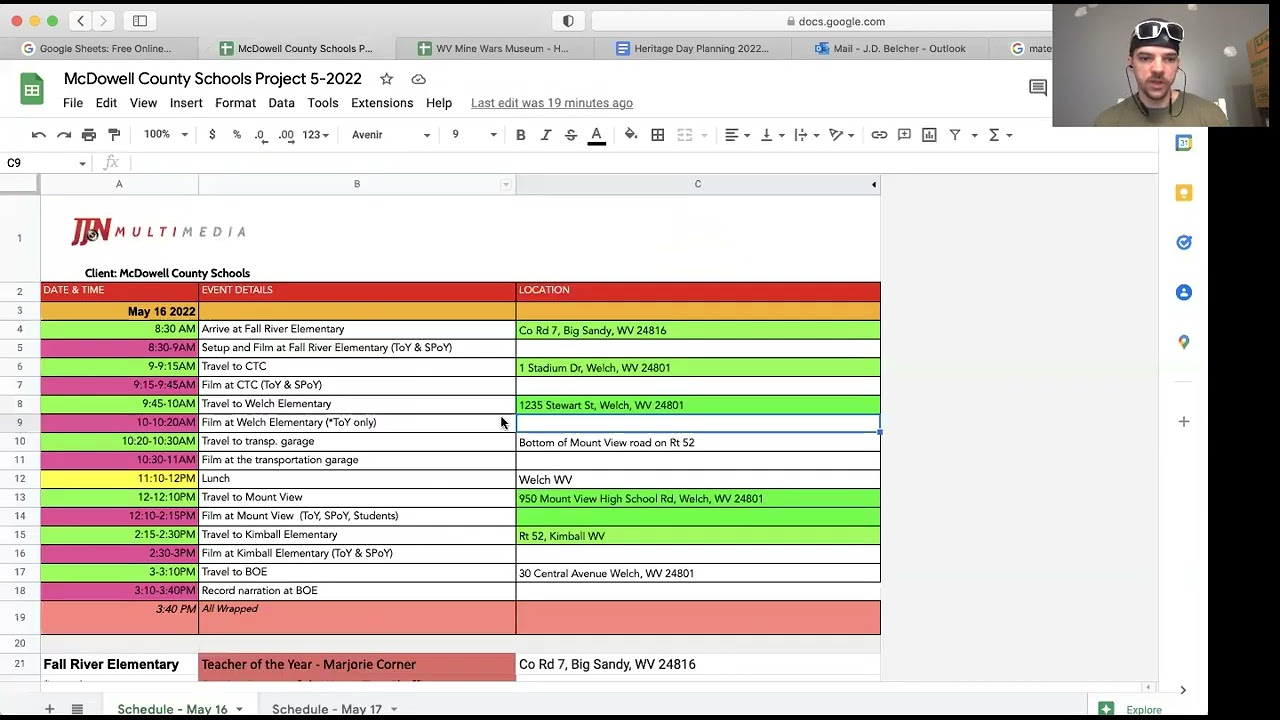Open the Extensions menu
Screen dimensions: 1280x720
(x=382, y=103)
